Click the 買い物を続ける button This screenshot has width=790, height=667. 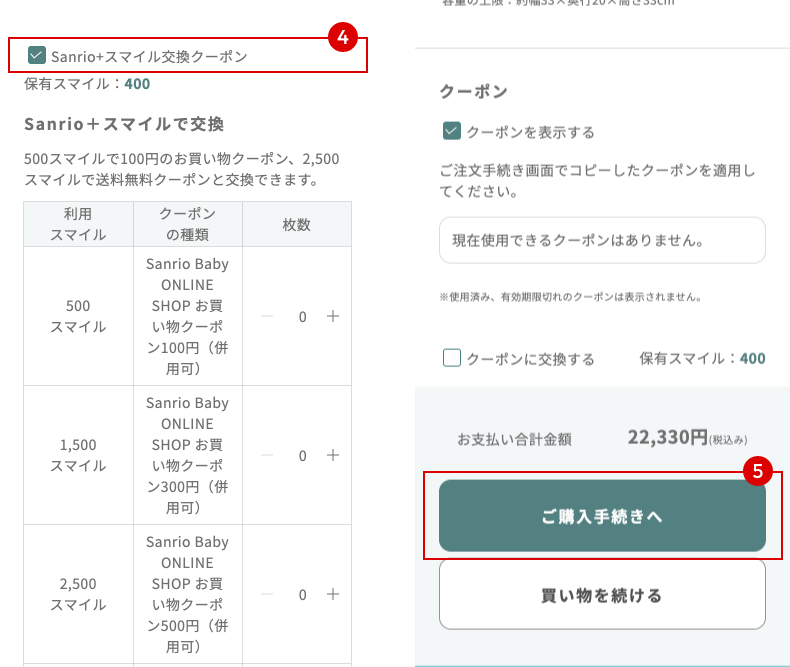(x=602, y=595)
